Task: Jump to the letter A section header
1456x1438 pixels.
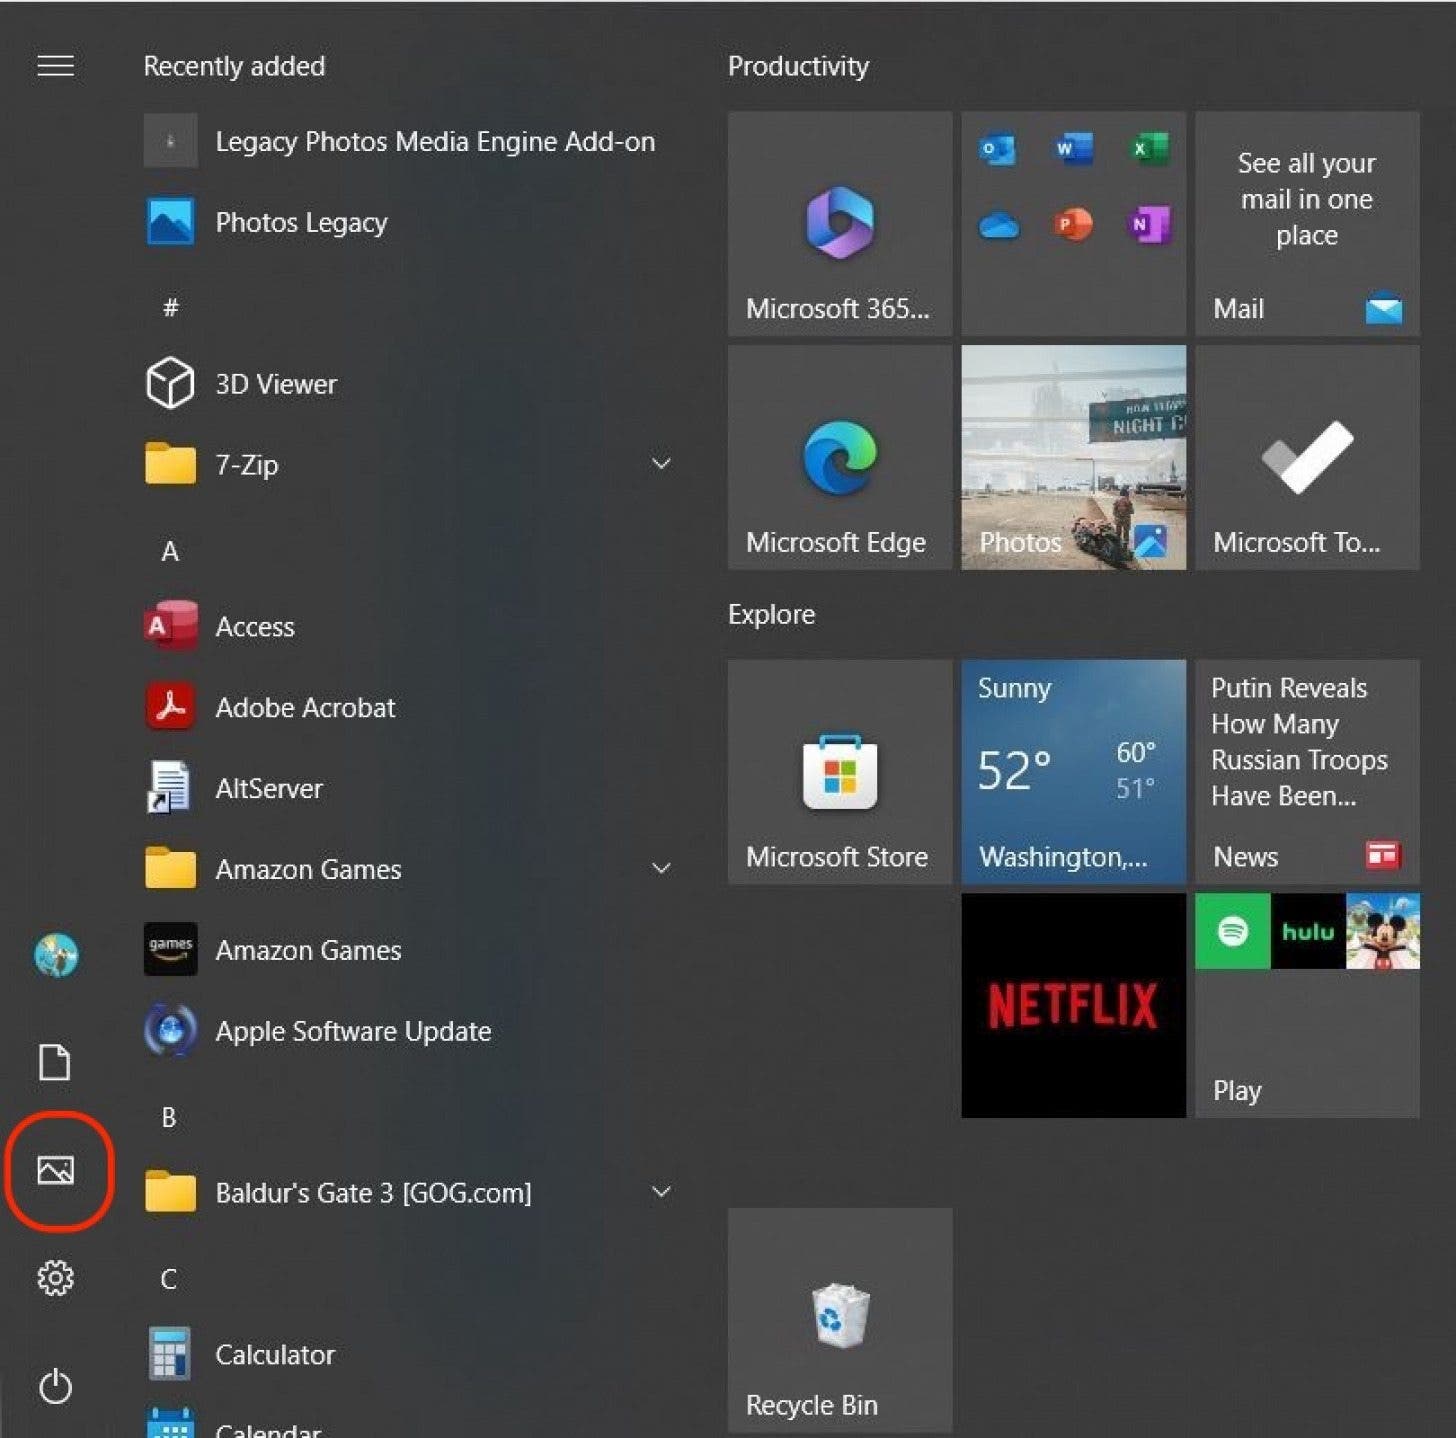Action: point(170,551)
